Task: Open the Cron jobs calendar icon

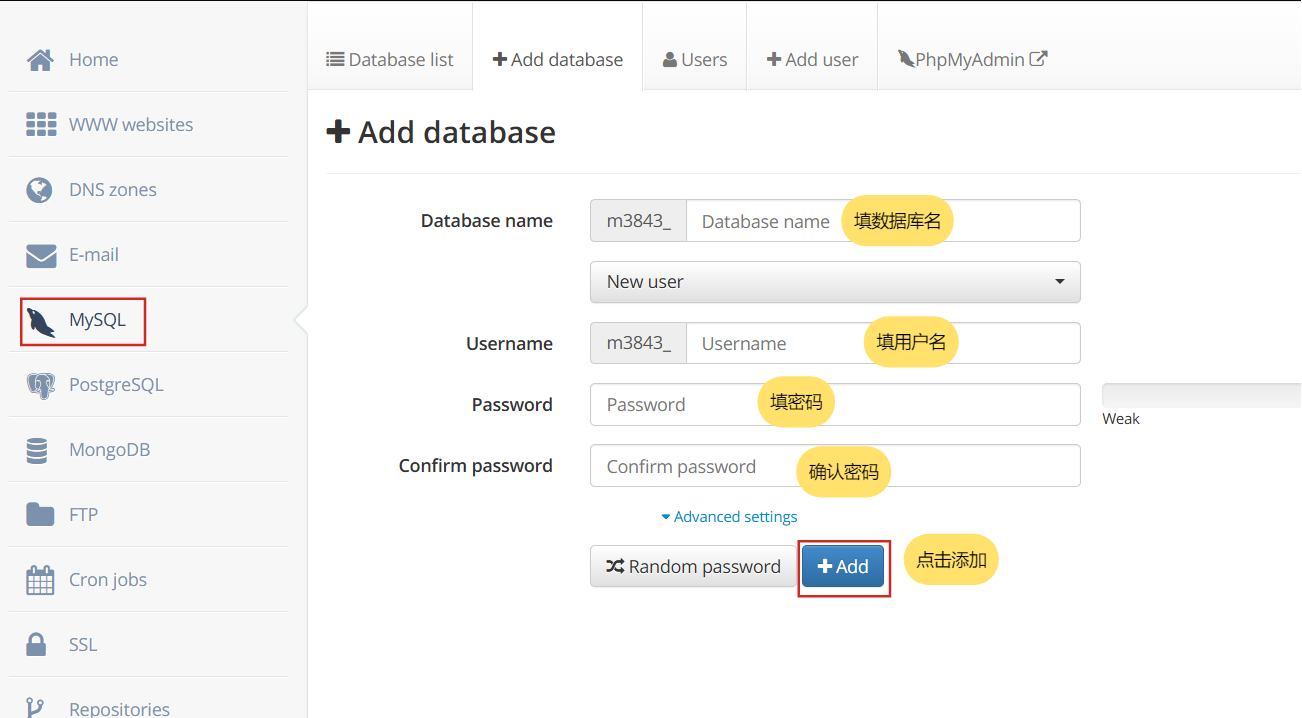Action: [40, 580]
